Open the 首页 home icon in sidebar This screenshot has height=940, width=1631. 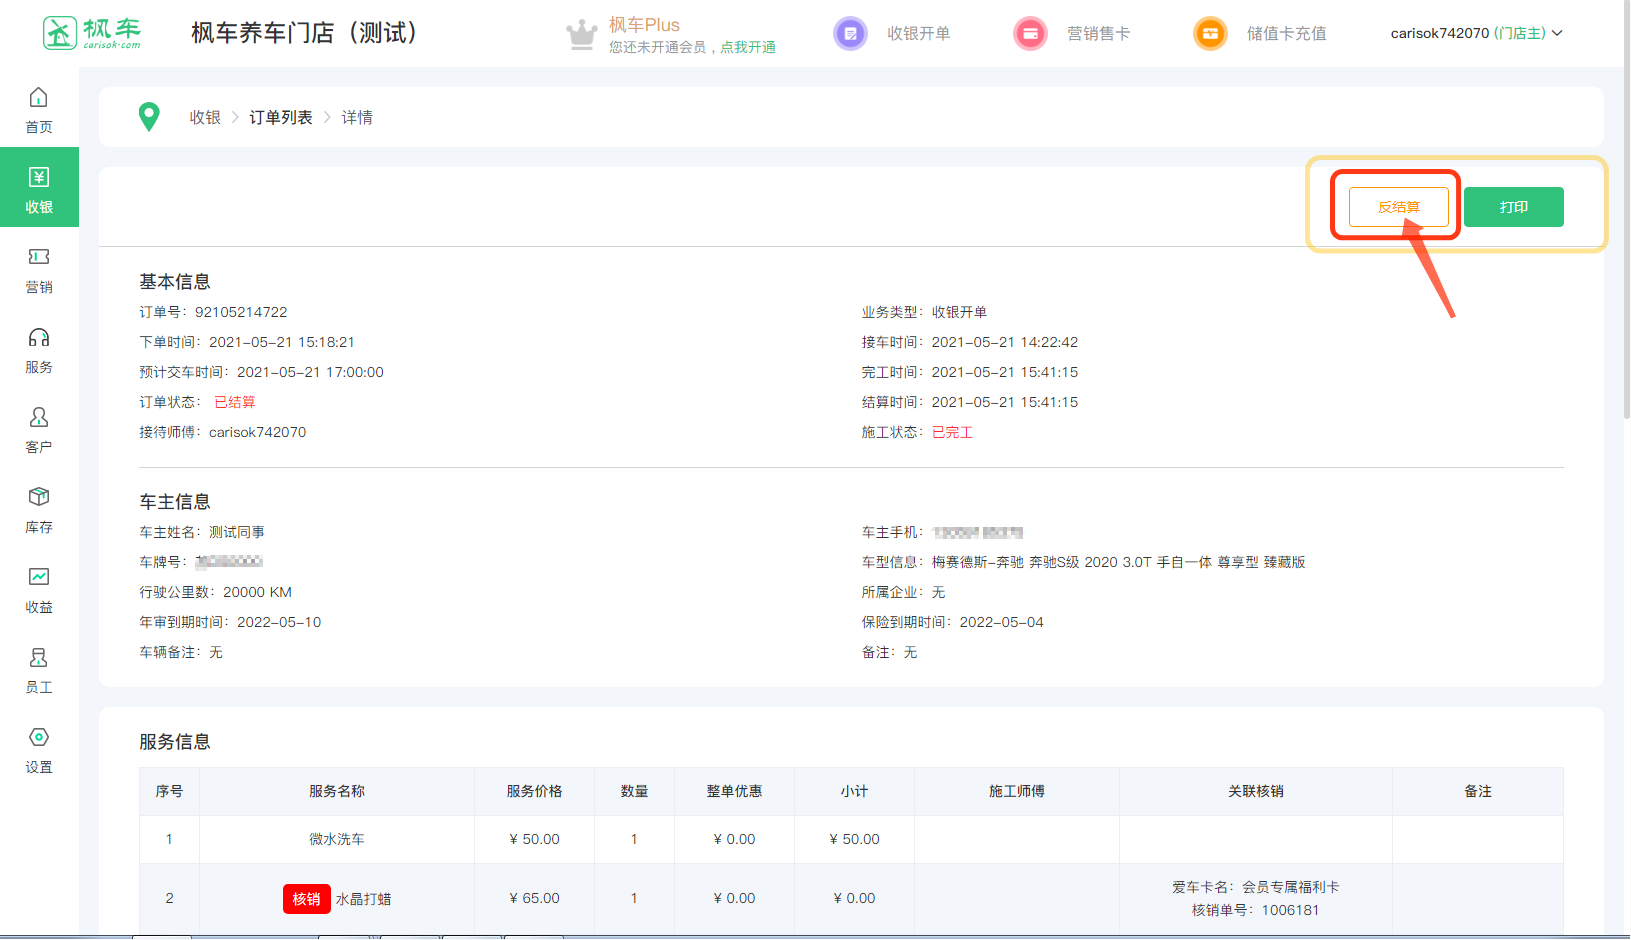(x=39, y=98)
